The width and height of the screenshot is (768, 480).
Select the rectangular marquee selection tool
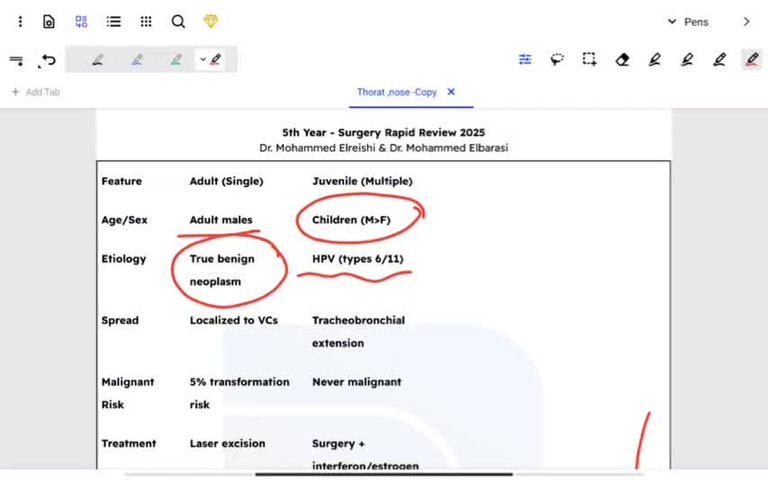(x=590, y=60)
